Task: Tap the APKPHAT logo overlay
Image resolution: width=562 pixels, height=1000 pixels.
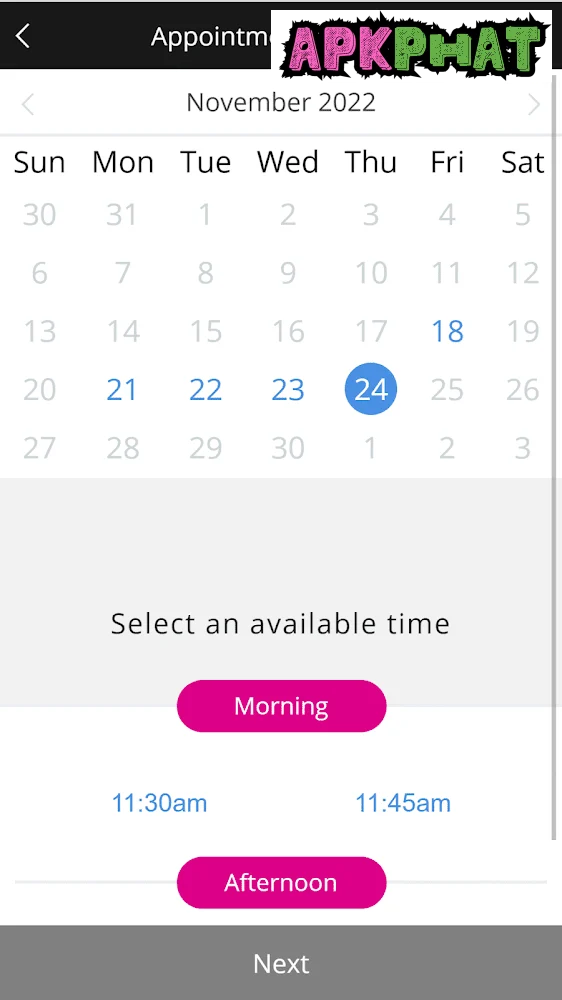Action: click(411, 43)
